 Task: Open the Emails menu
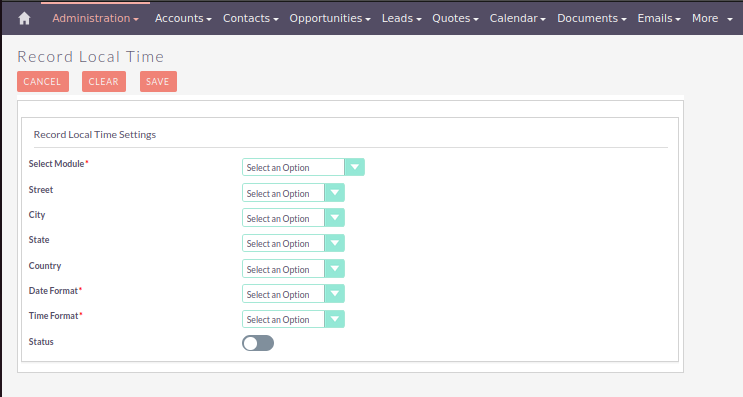click(x=659, y=18)
